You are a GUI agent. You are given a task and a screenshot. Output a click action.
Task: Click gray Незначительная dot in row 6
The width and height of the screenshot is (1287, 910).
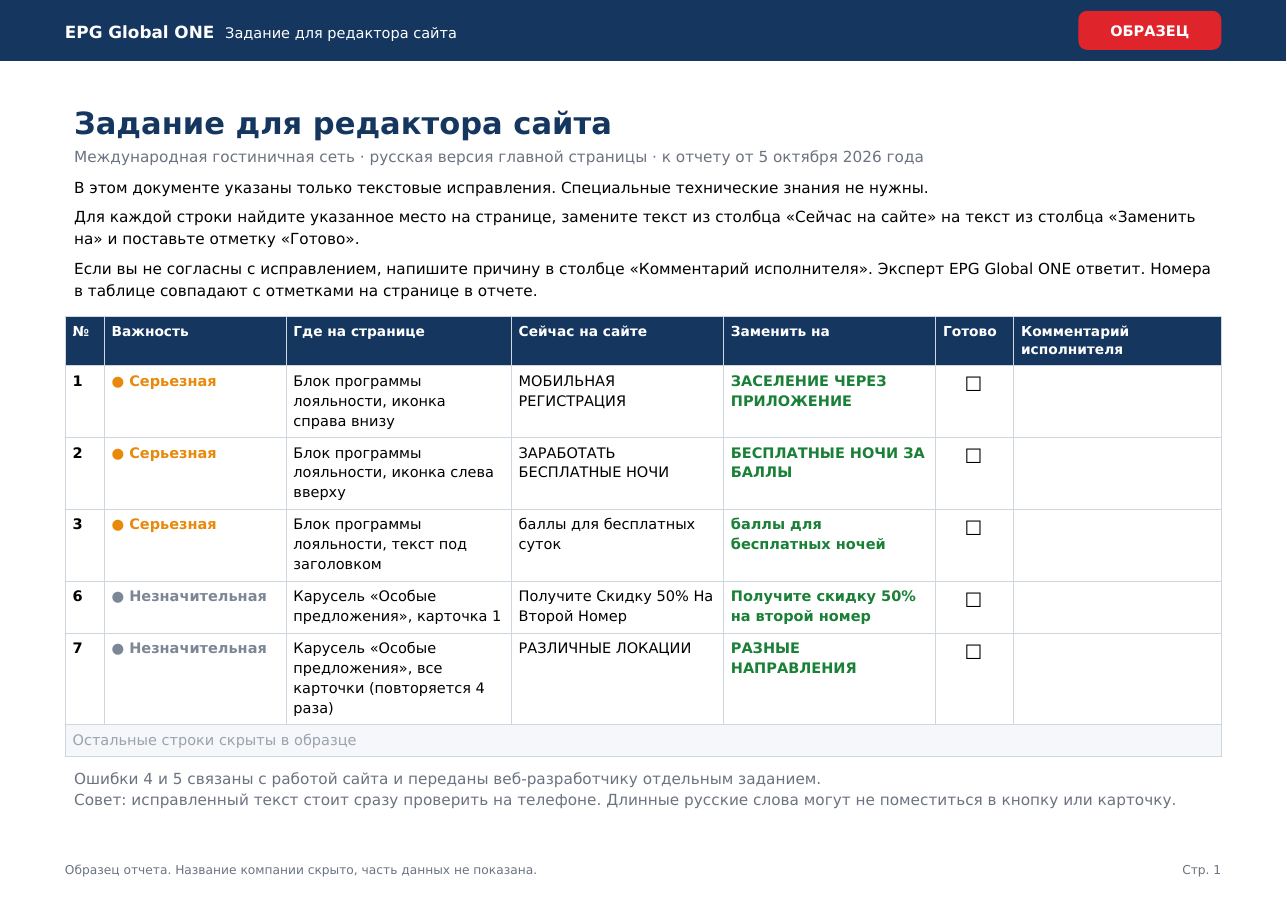pos(118,597)
